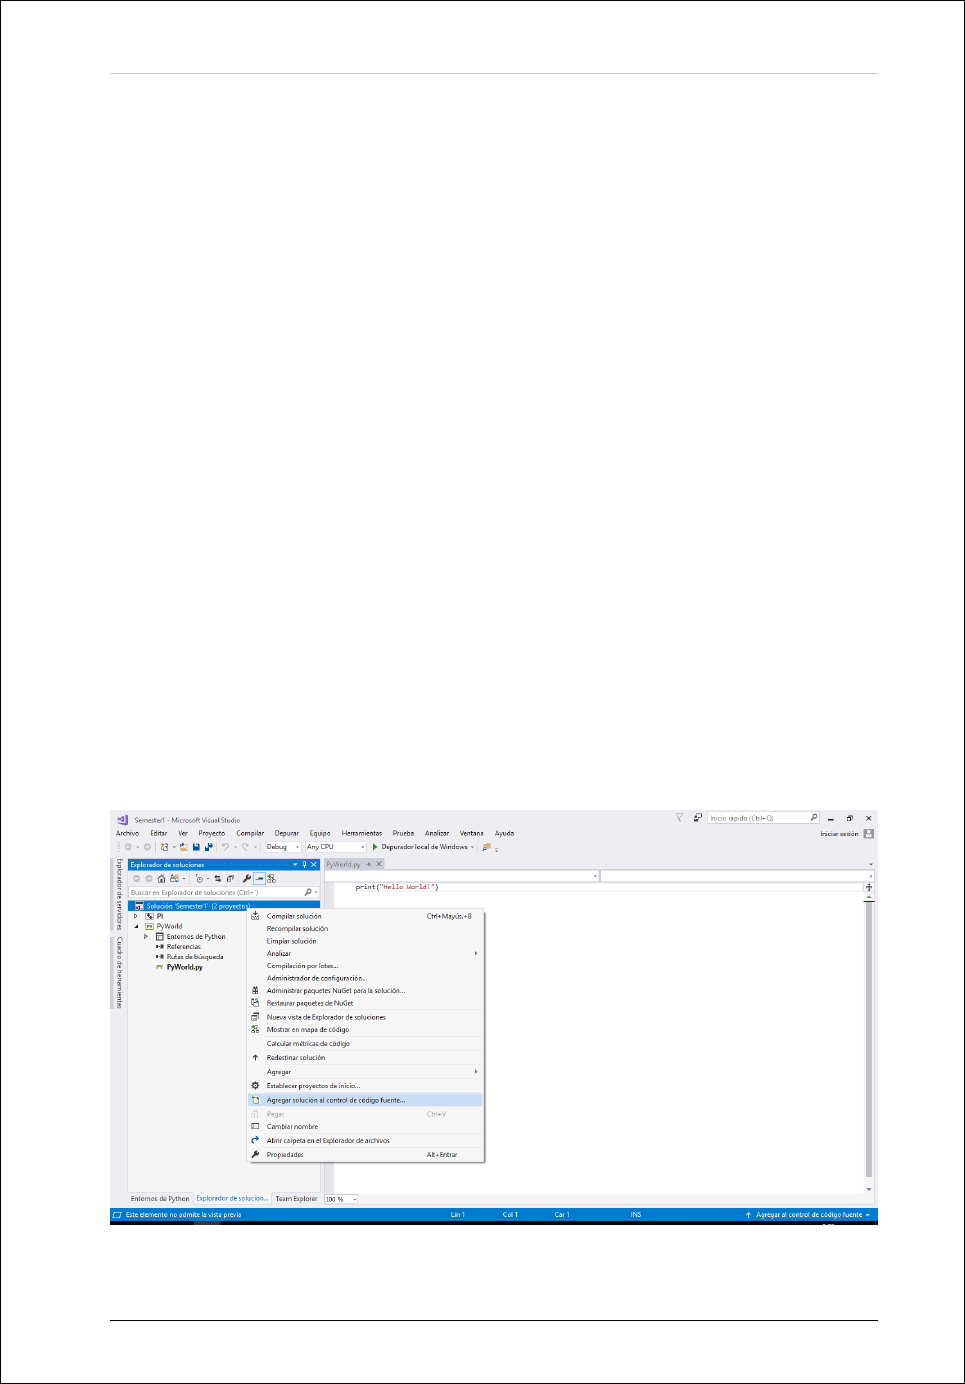
Task: Click the code map icon in explorer toolbar
Action: click(271, 879)
